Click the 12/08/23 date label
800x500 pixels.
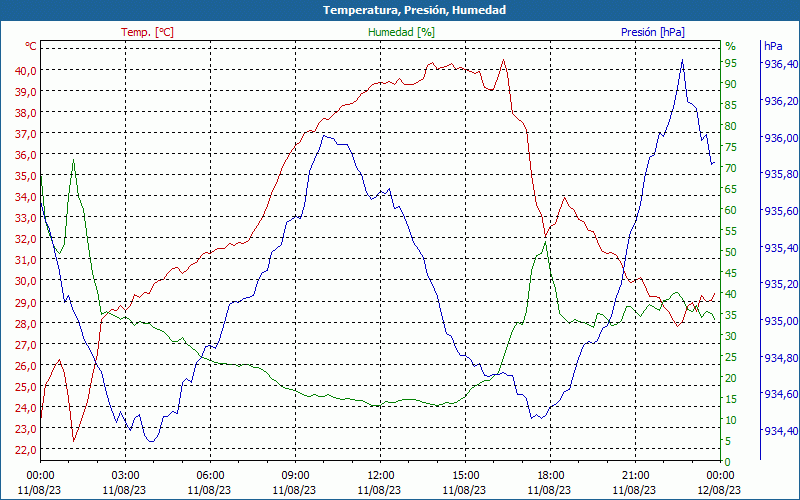click(x=720, y=490)
